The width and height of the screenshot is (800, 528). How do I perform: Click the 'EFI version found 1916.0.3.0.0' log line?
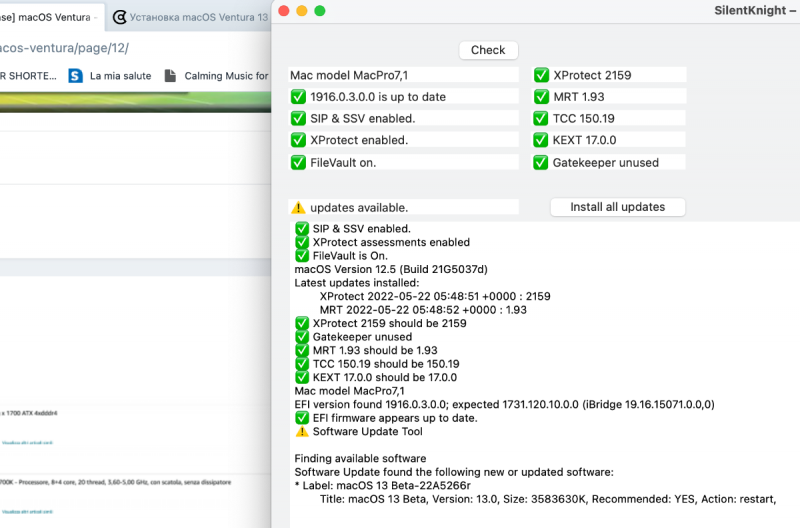pos(504,404)
